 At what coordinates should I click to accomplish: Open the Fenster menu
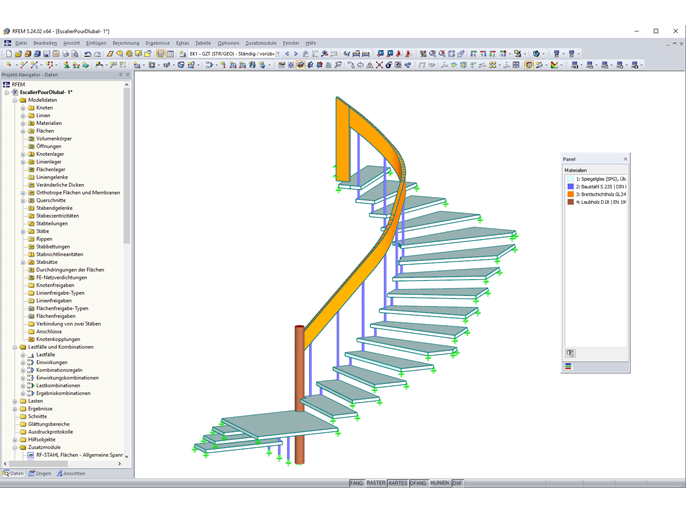(x=291, y=43)
